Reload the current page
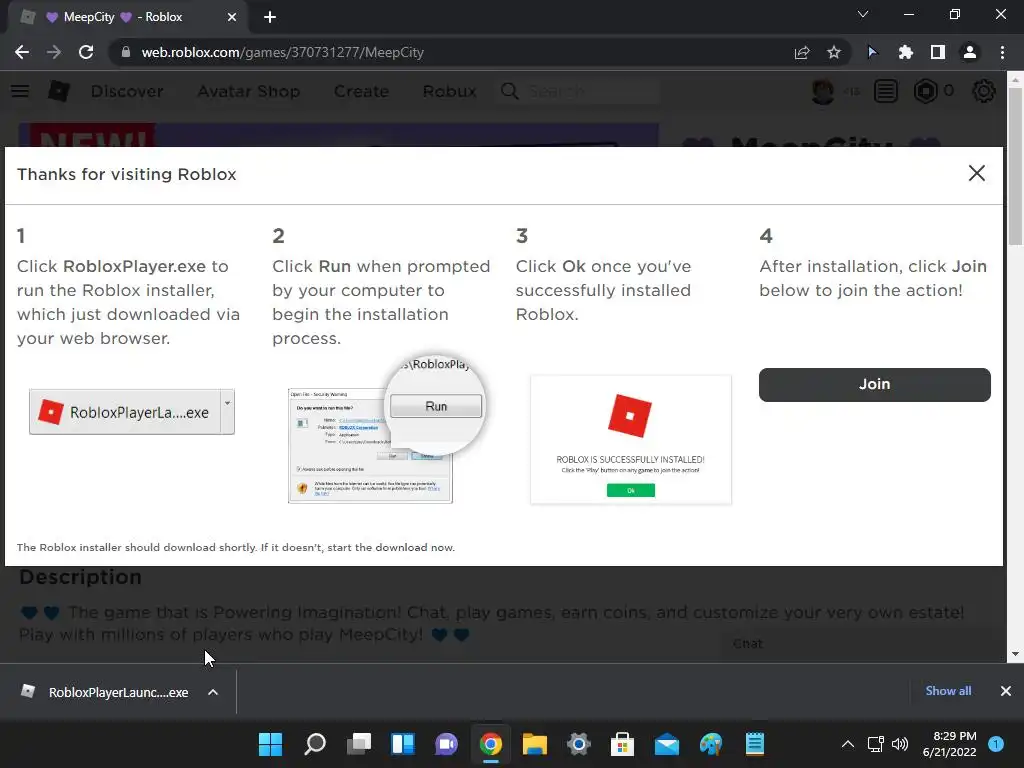This screenshot has height=768, width=1024. point(86,52)
